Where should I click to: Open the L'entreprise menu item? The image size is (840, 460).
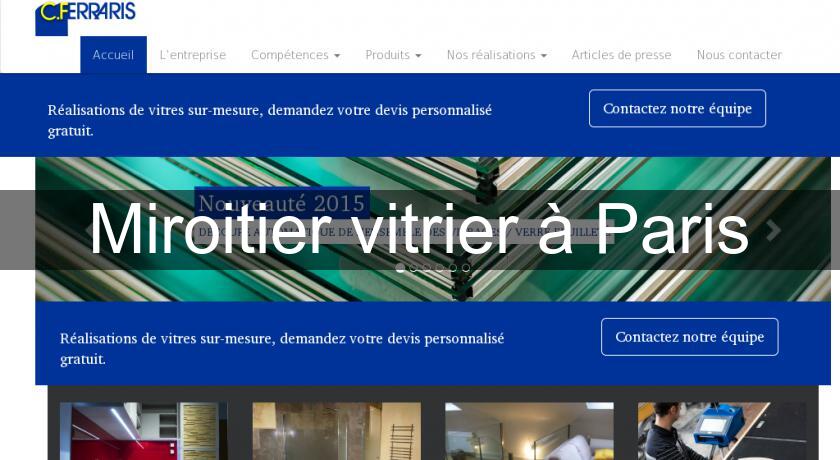pyautogui.click(x=193, y=55)
